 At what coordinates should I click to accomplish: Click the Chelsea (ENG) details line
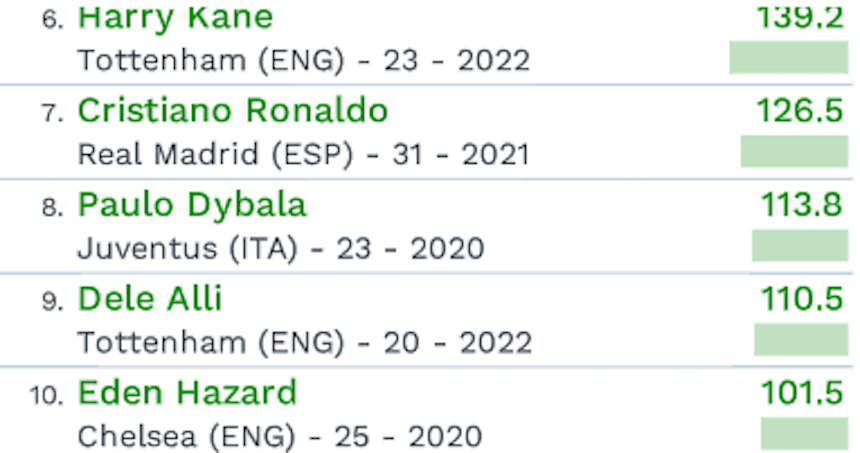pos(280,437)
